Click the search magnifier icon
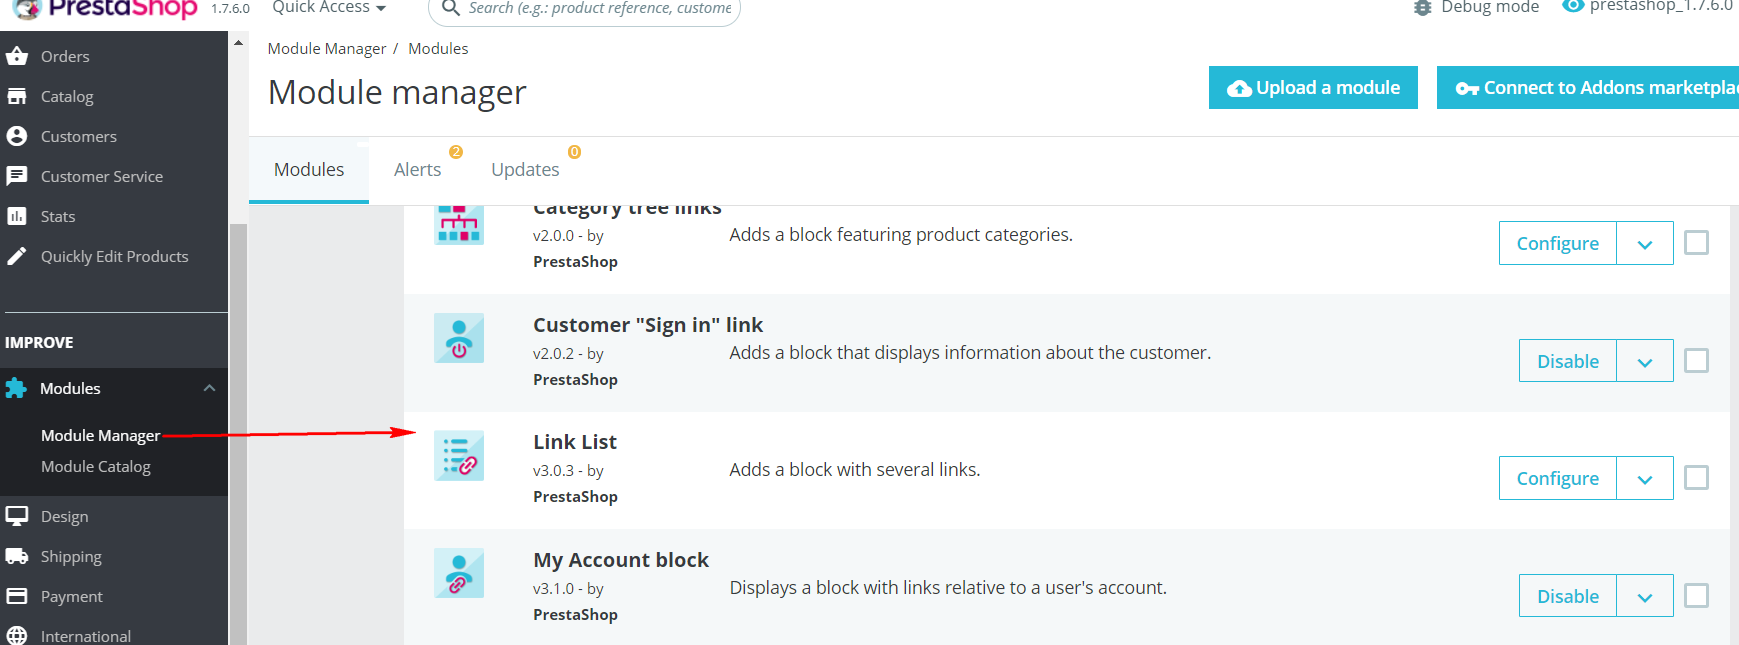Image resolution: width=1739 pixels, height=645 pixels. 451,8
